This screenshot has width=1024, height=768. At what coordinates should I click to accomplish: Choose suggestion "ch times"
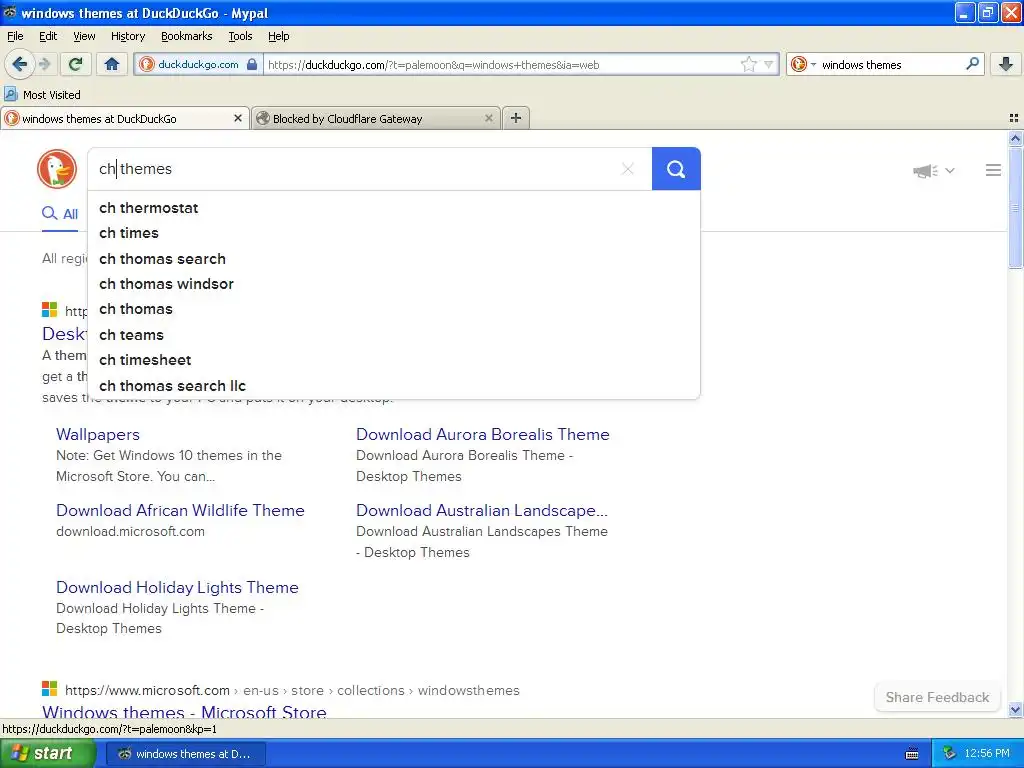click(394, 233)
